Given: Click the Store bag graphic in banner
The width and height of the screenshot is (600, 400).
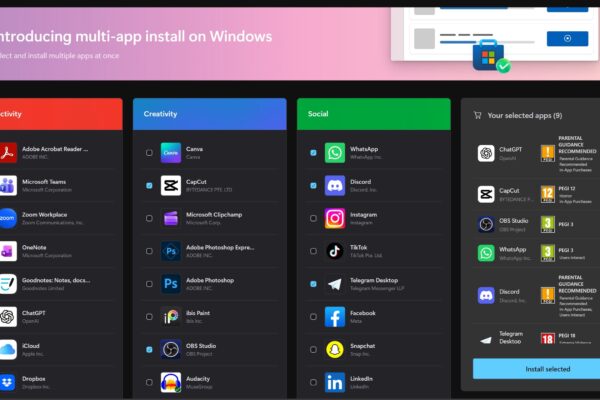Looking at the screenshot, I should click(488, 56).
